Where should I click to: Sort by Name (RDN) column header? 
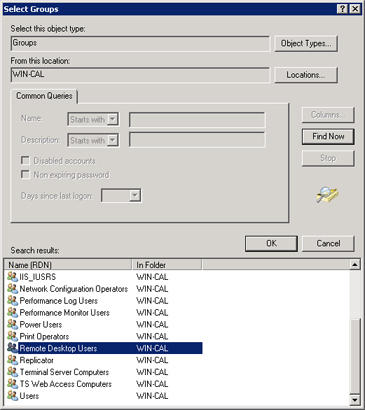(68, 265)
